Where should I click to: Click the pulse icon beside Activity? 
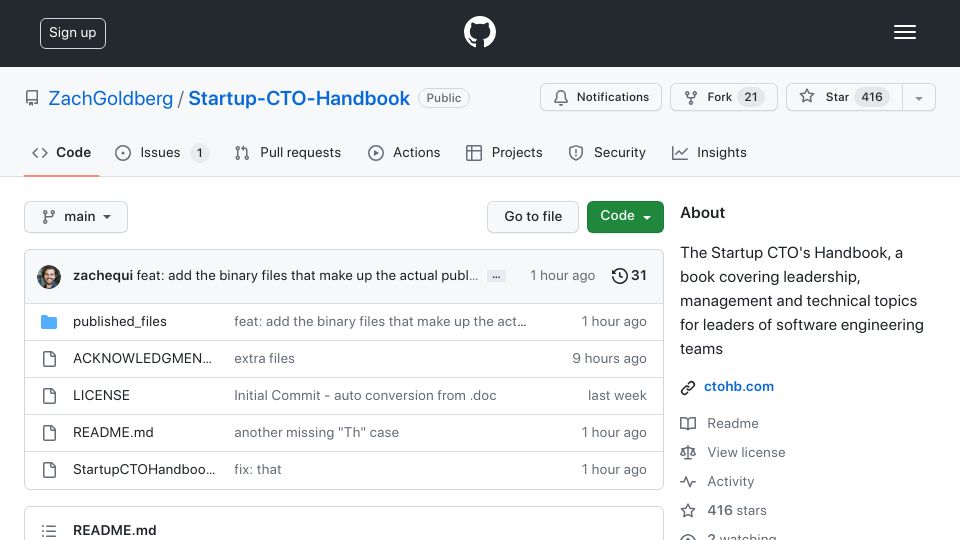tap(688, 482)
